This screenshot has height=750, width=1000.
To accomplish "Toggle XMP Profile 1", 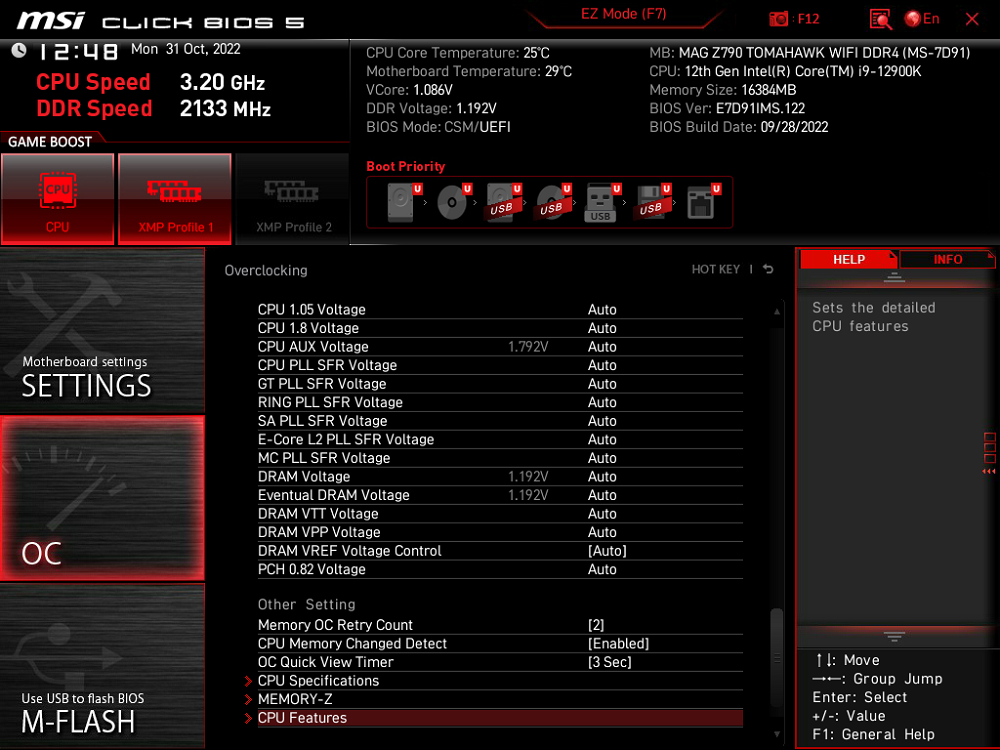I will [x=175, y=198].
